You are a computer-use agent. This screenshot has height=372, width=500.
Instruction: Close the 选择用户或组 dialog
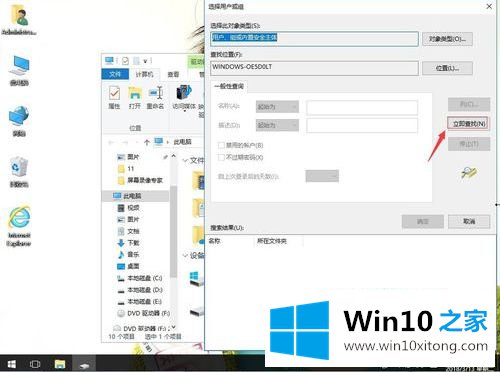click(x=489, y=6)
